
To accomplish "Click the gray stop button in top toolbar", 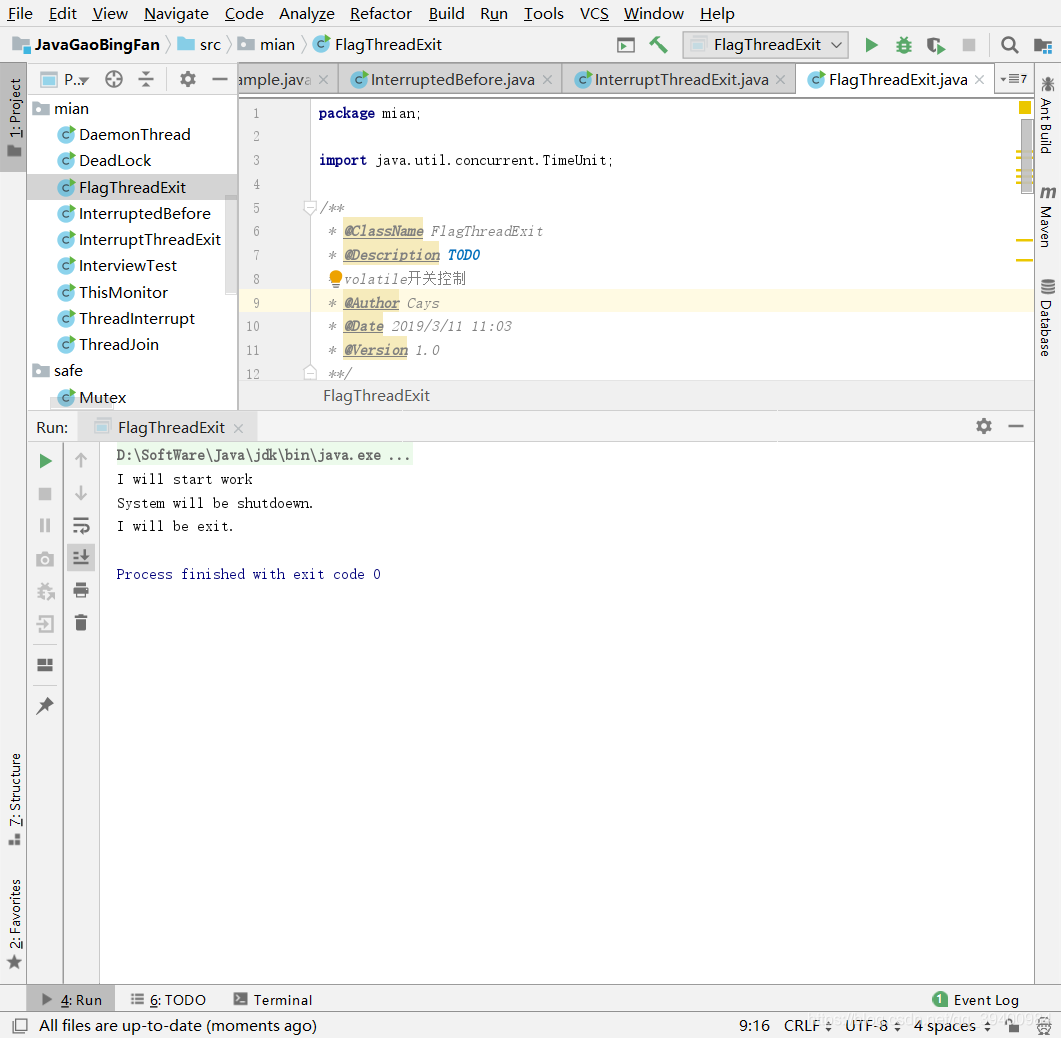I will (x=969, y=45).
